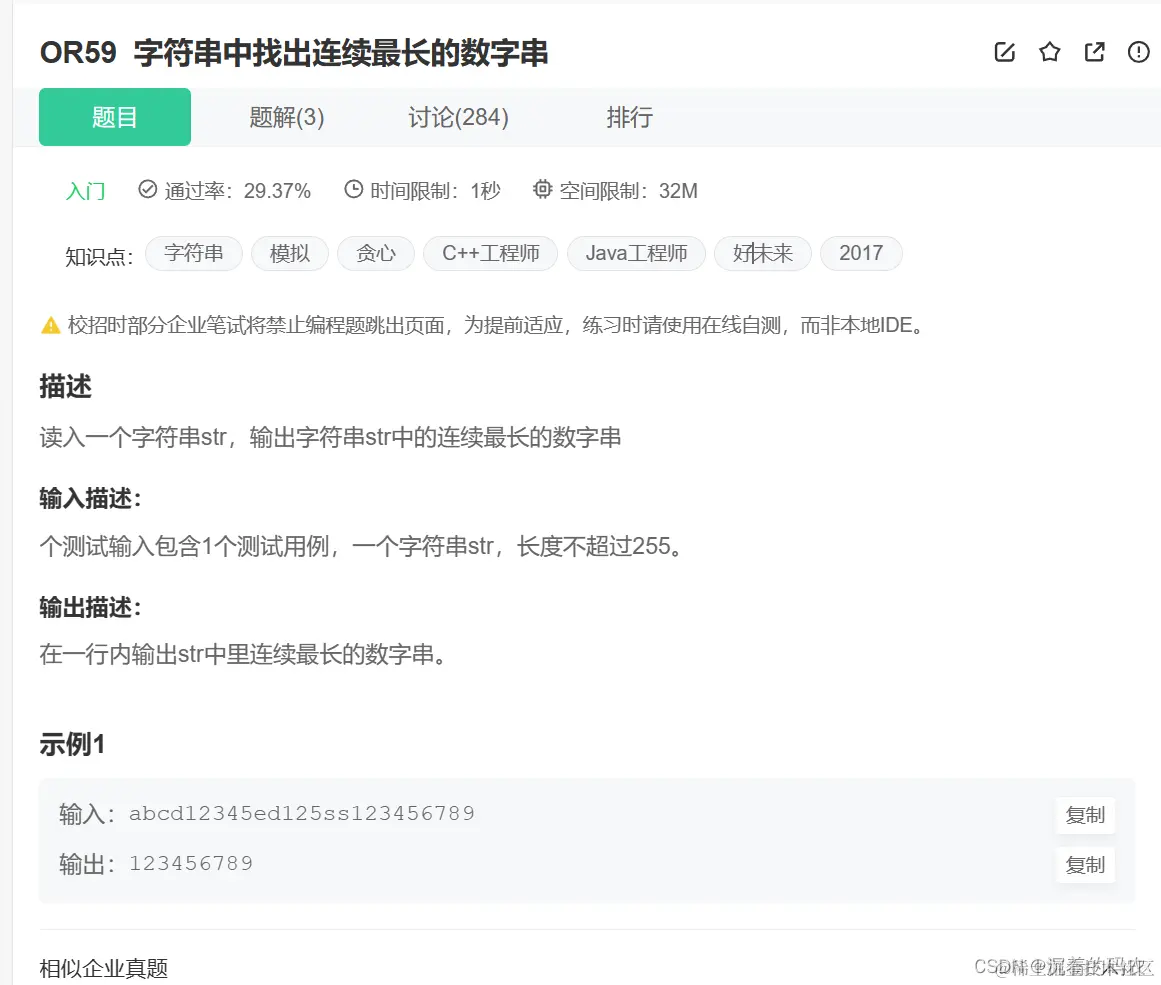Open the 讨论(284) tab

pyautogui.click(x=457, y=117)
